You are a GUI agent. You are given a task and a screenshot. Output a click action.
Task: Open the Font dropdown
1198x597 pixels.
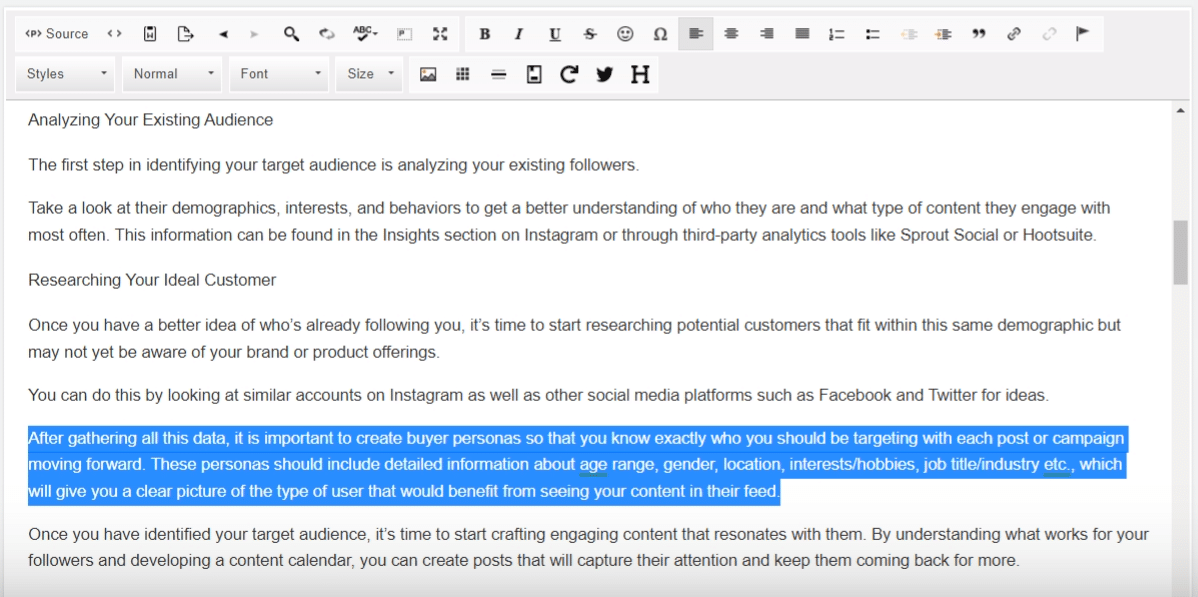[280, 74]
